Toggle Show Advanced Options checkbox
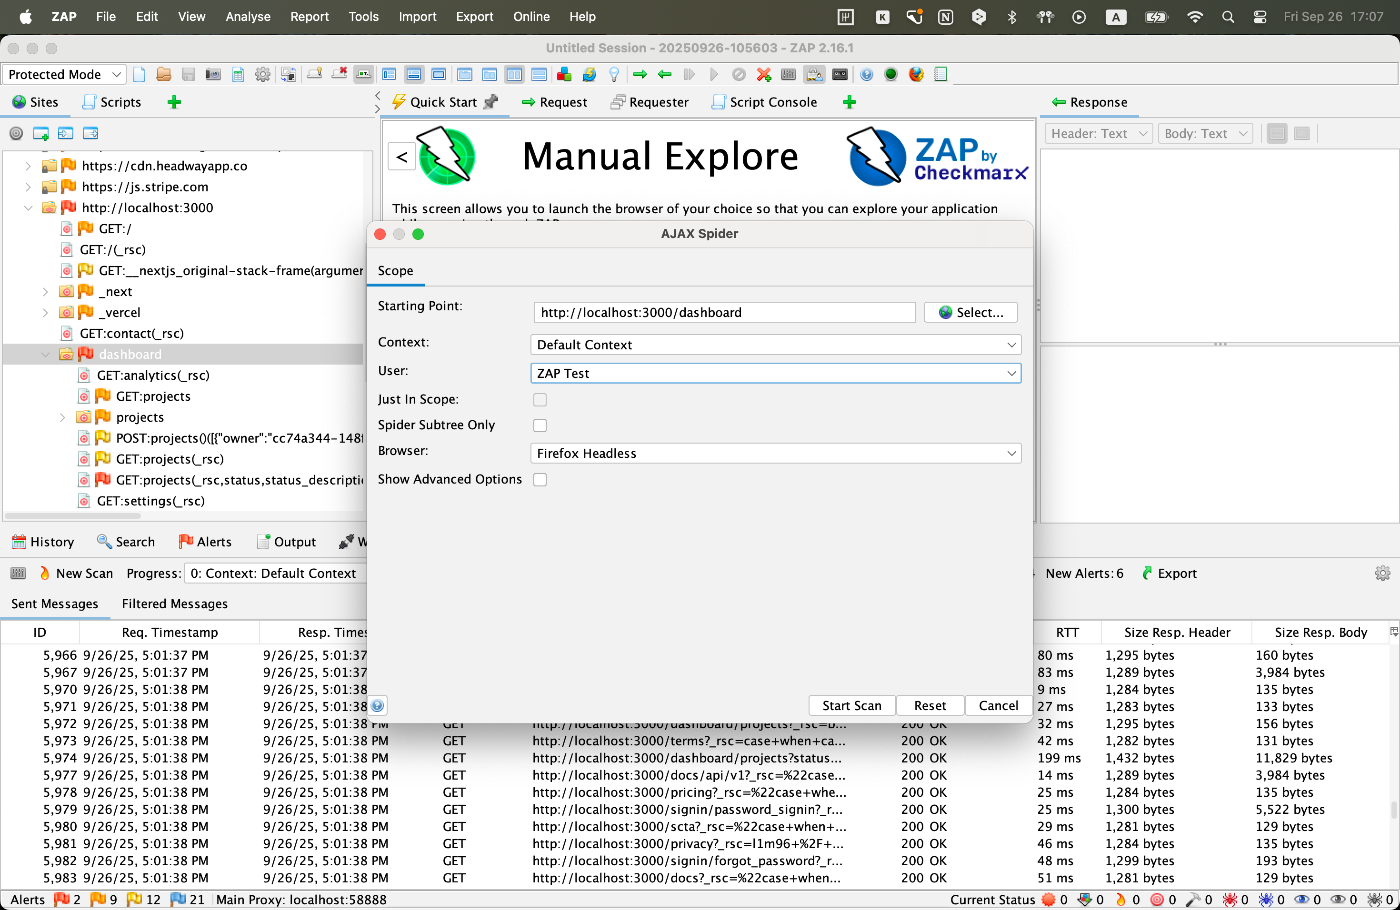Image resolution: width=1400 pixels, height=910 pixels. [540, 479]
